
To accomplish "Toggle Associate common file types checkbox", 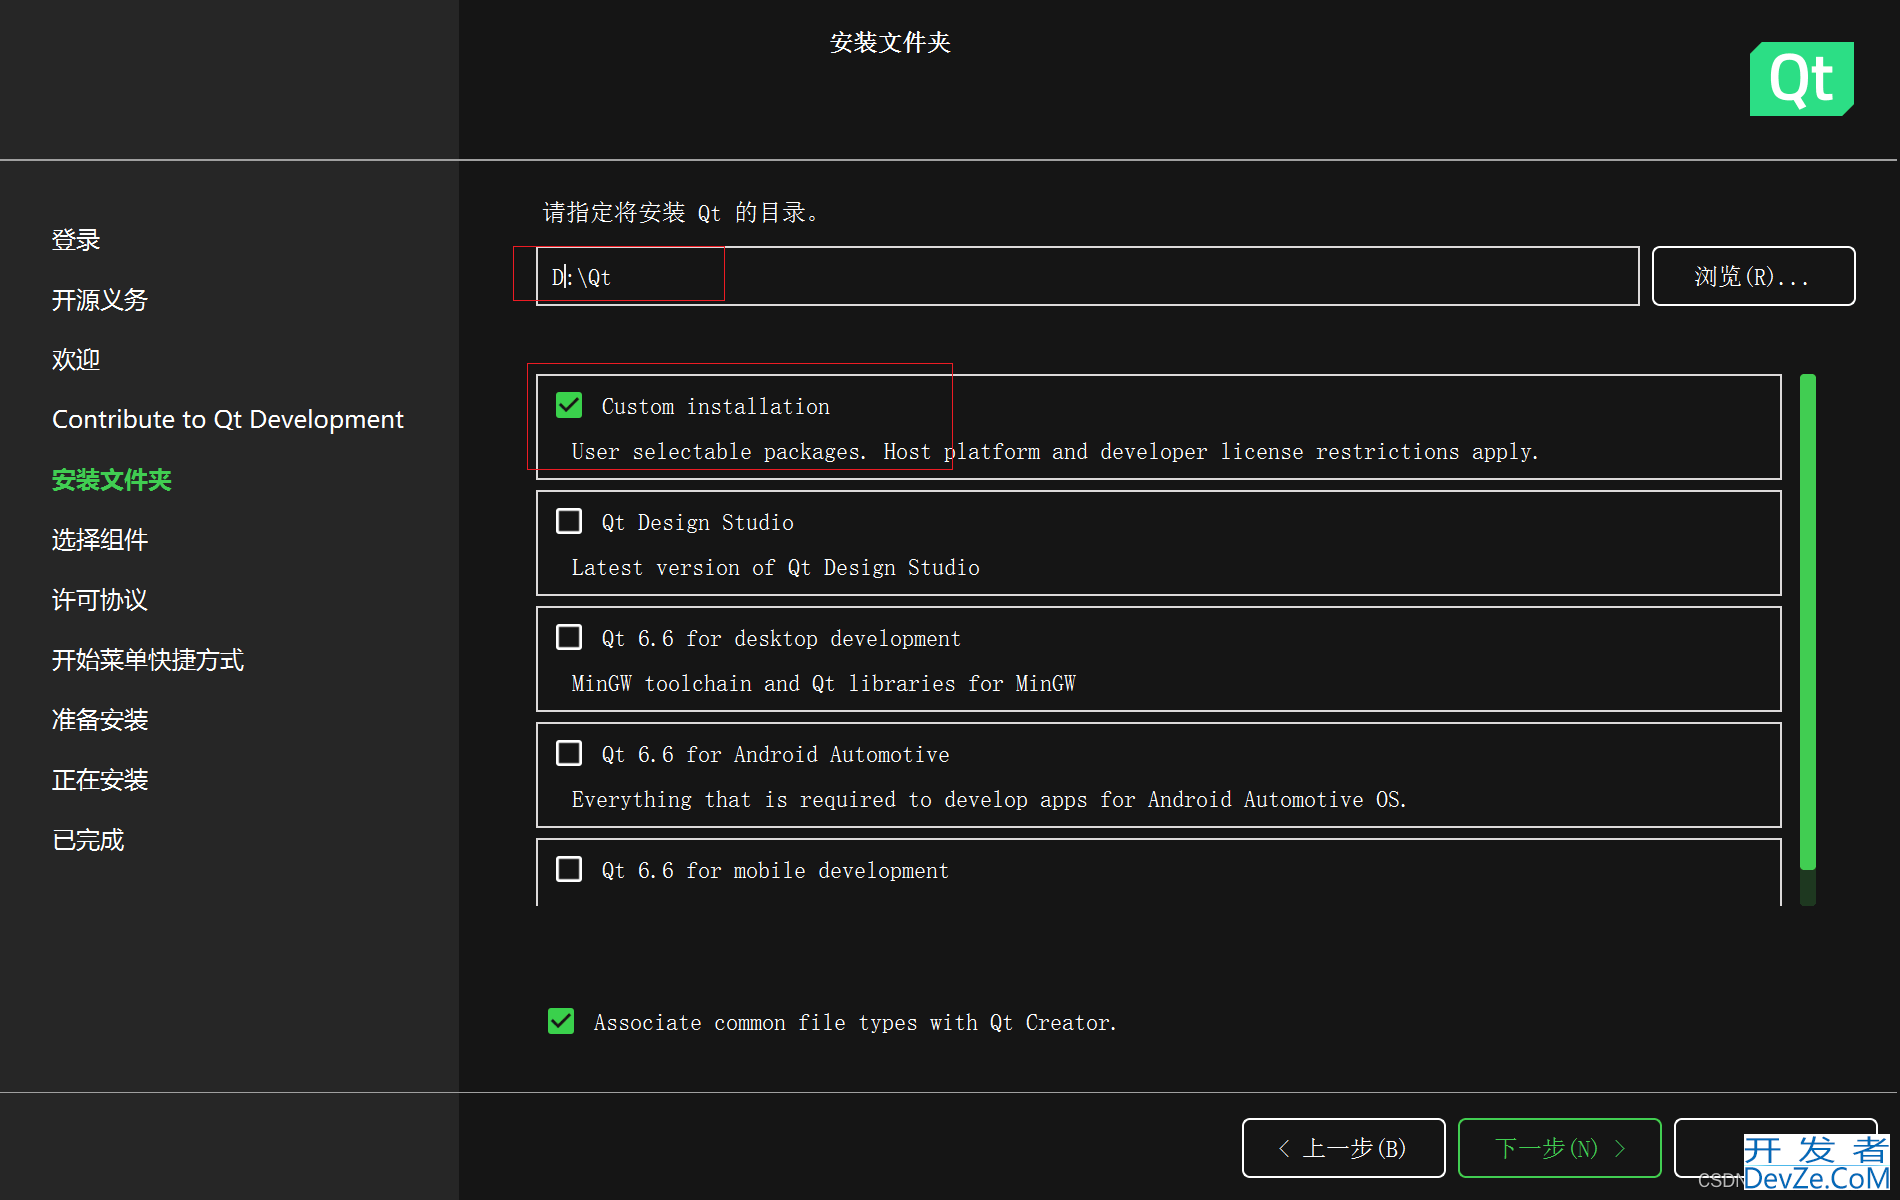I will [561, 1021].
